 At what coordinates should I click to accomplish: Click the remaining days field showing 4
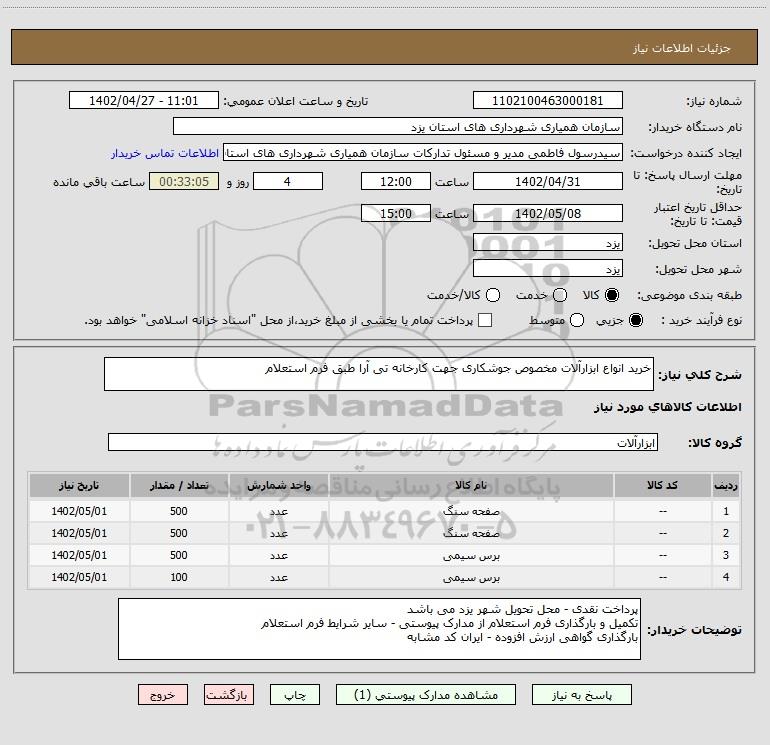point(288,181)
